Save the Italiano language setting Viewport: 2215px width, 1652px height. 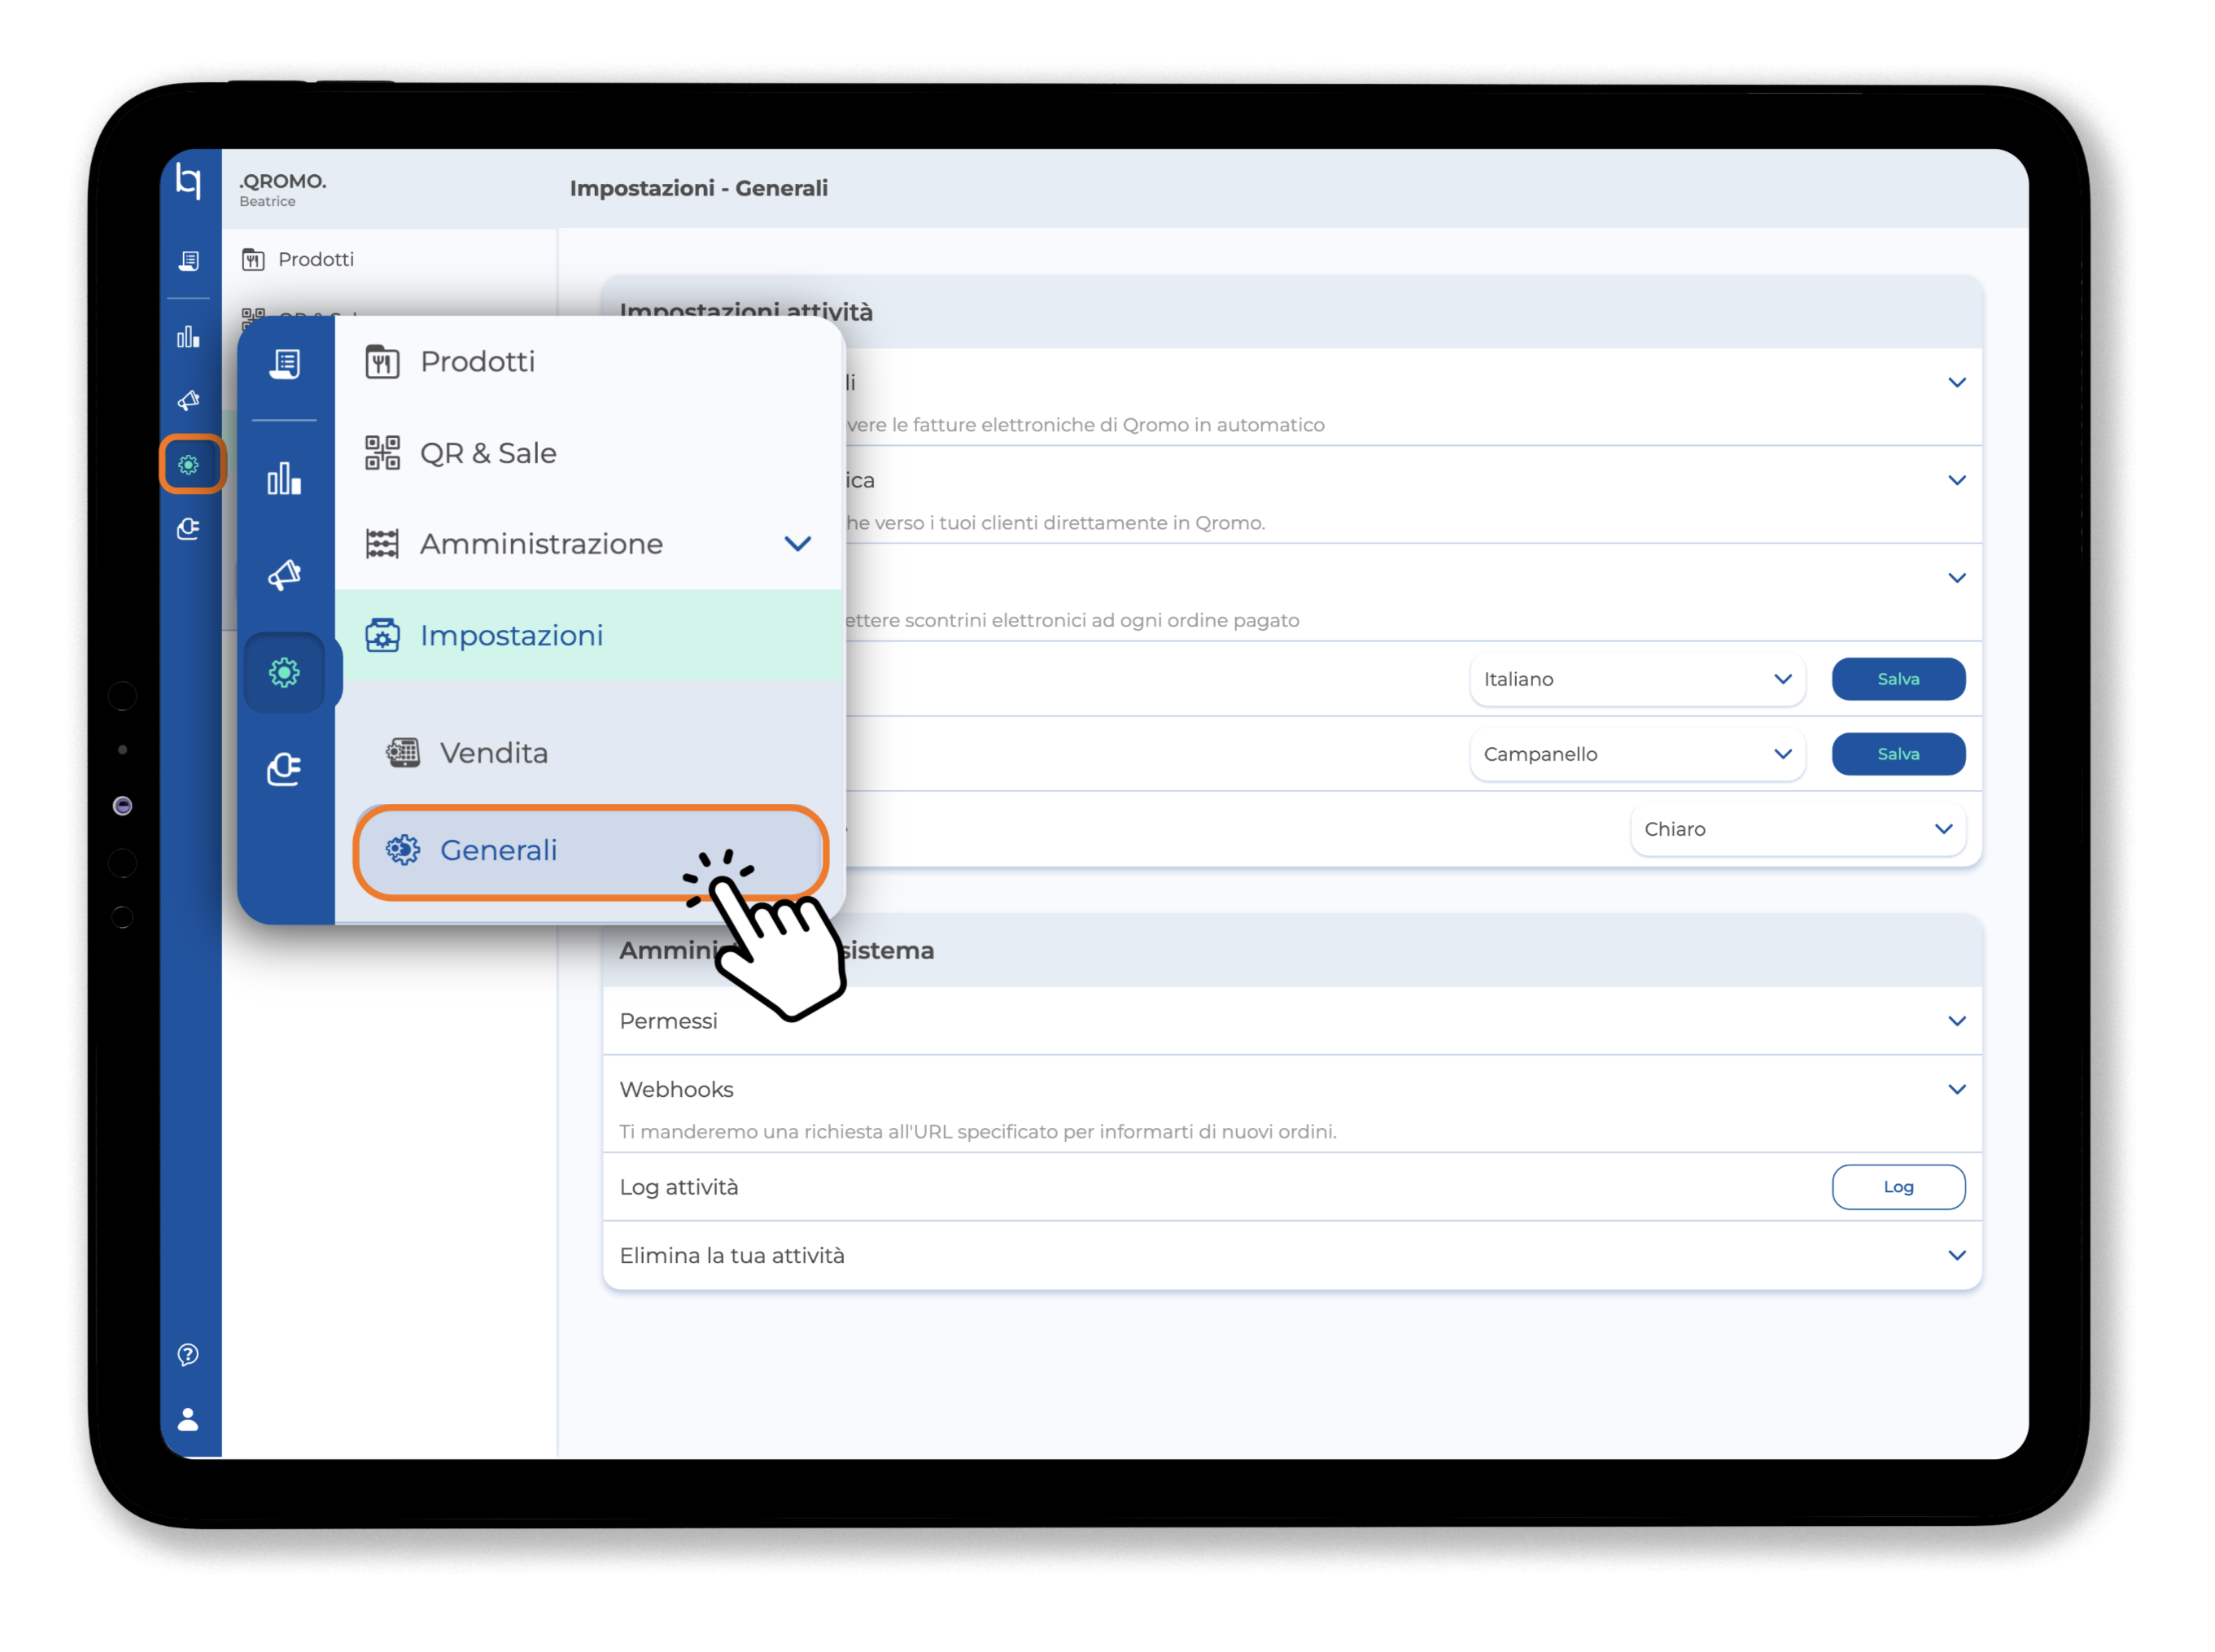1898,679
